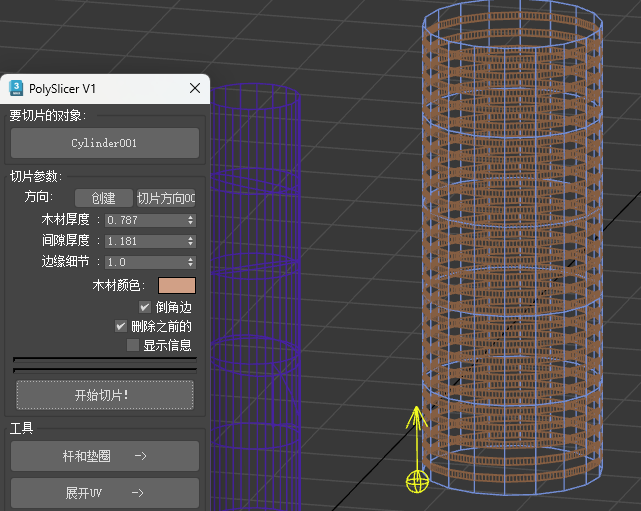Expand the 展开UV tools rollout
The image size is (641, 511).
(x=105, y=493)
